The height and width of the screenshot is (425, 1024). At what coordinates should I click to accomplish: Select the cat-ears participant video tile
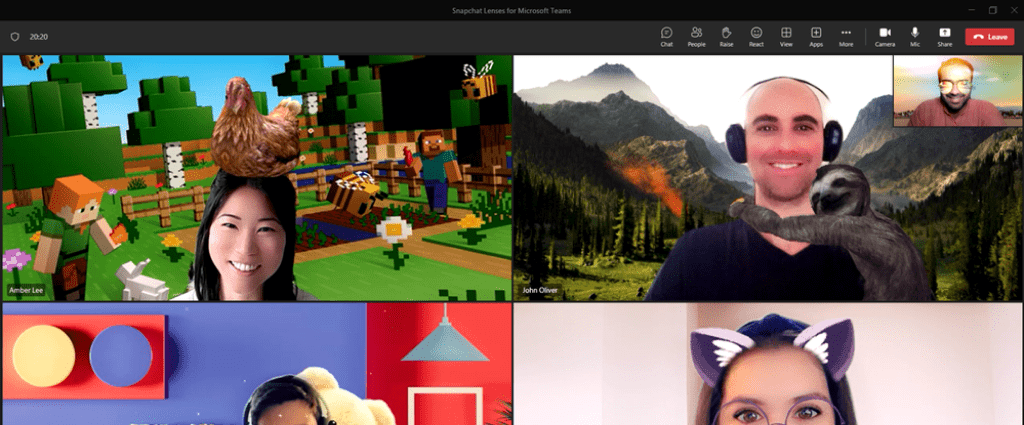pyautogui.click(x=768, y=364)
